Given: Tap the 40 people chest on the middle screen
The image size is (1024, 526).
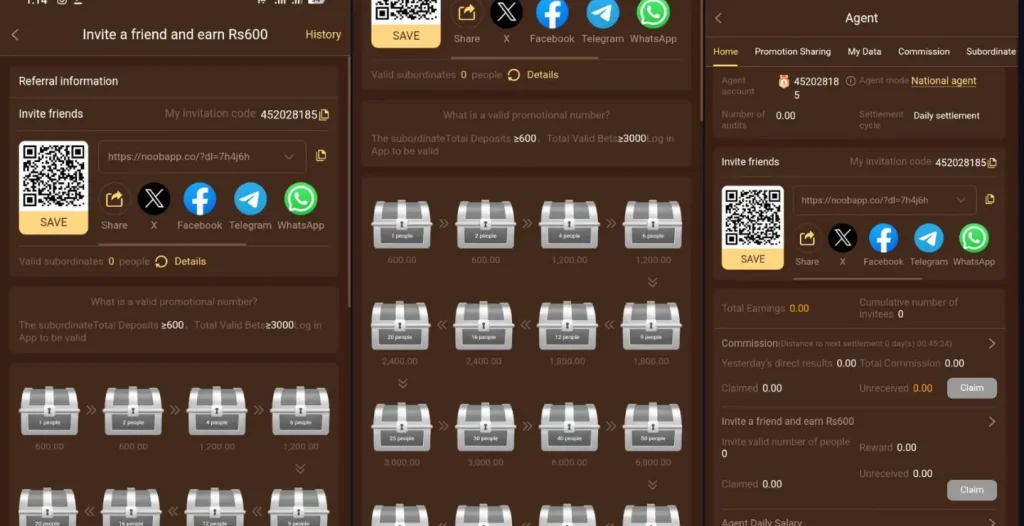Looking at the screenshot, I should pos(569,427).
